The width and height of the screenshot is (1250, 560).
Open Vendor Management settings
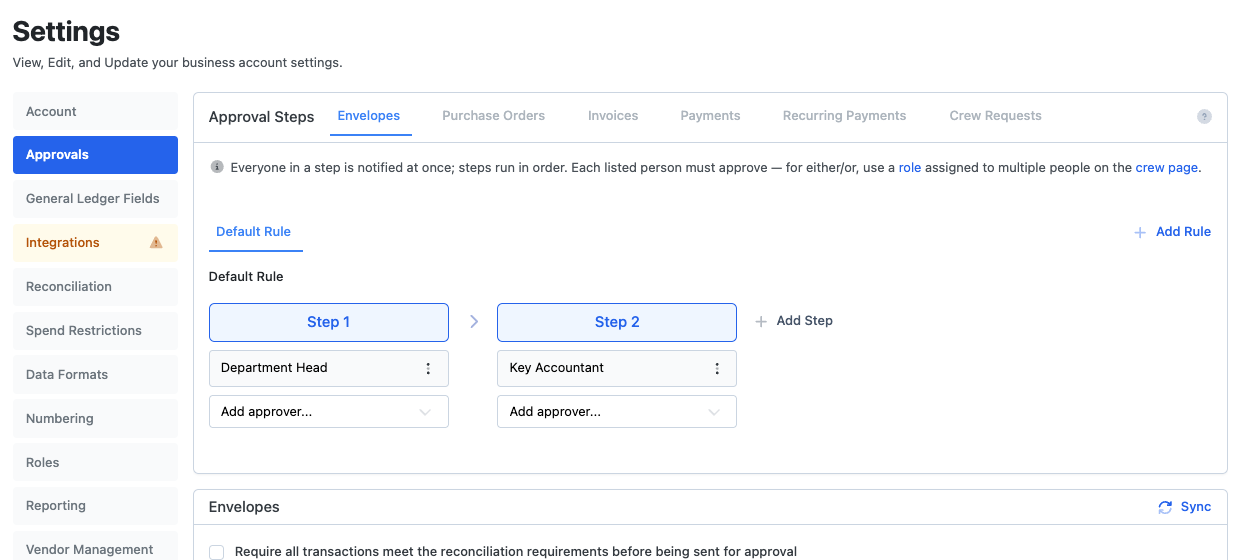[95, 548]
